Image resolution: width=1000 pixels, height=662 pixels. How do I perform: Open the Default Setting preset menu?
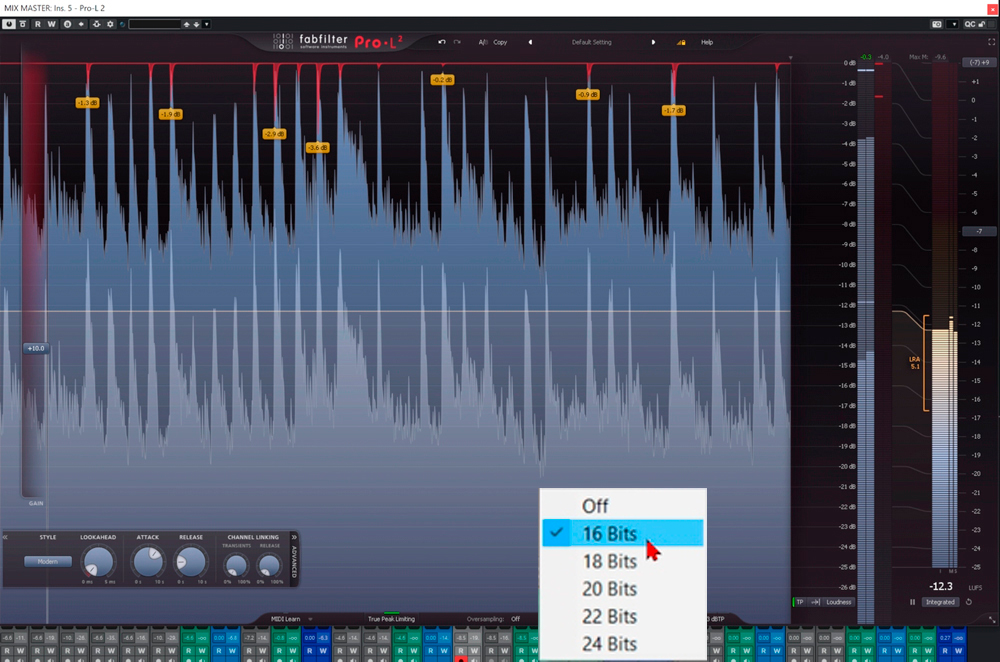click(x=591, y=42)
